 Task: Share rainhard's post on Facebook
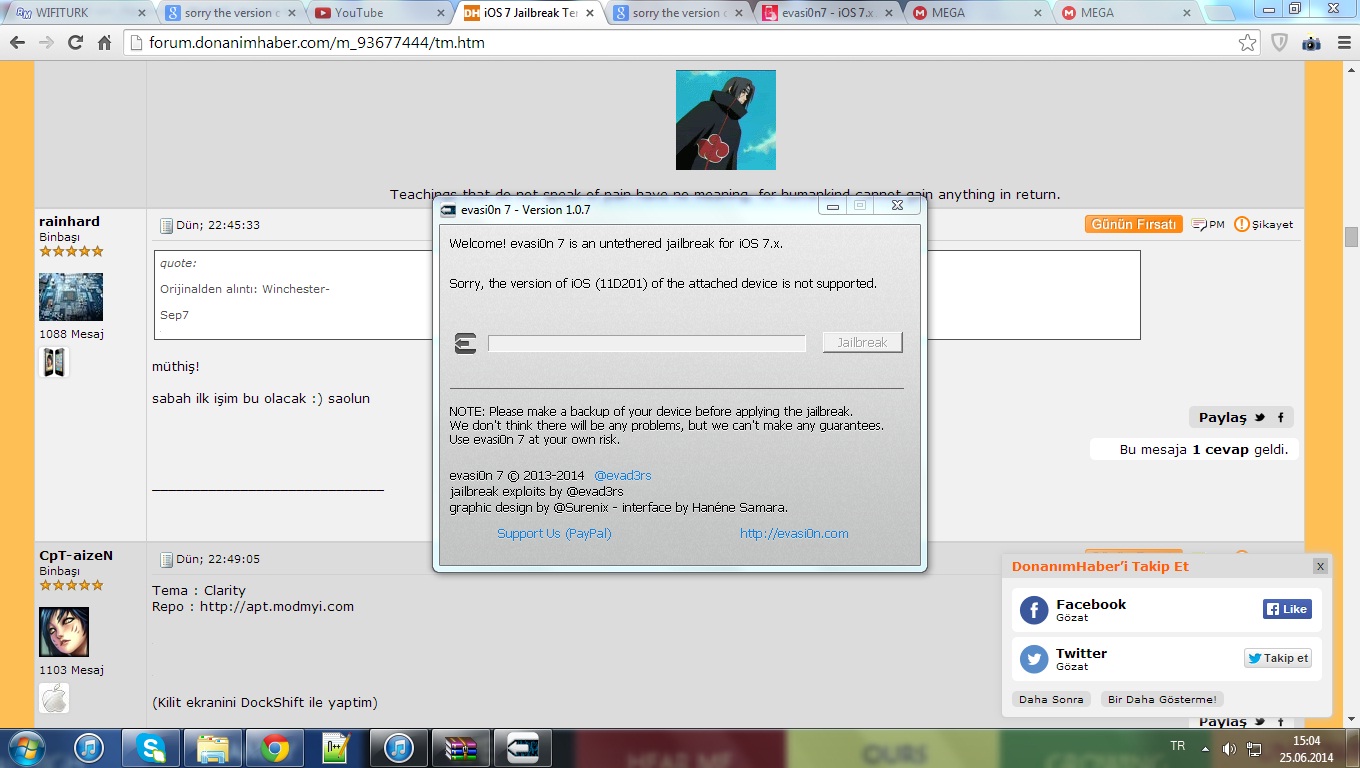(1281, 417)
